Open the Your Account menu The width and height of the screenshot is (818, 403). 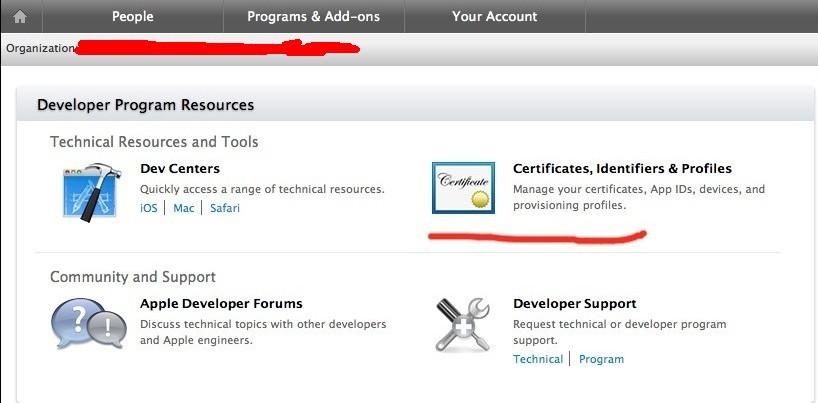coord(495,17)
